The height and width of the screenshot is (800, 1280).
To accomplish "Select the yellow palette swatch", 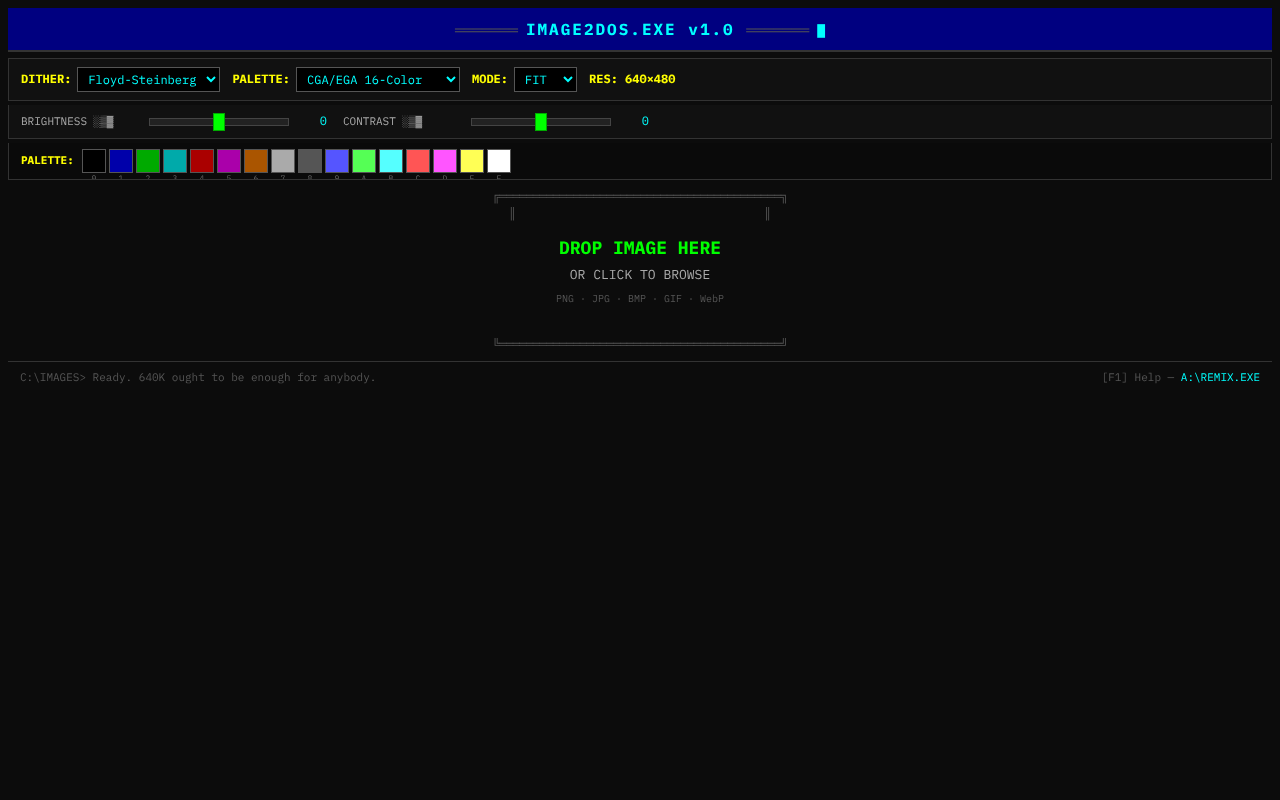I will pyautogui.click(x=472, y=161).
